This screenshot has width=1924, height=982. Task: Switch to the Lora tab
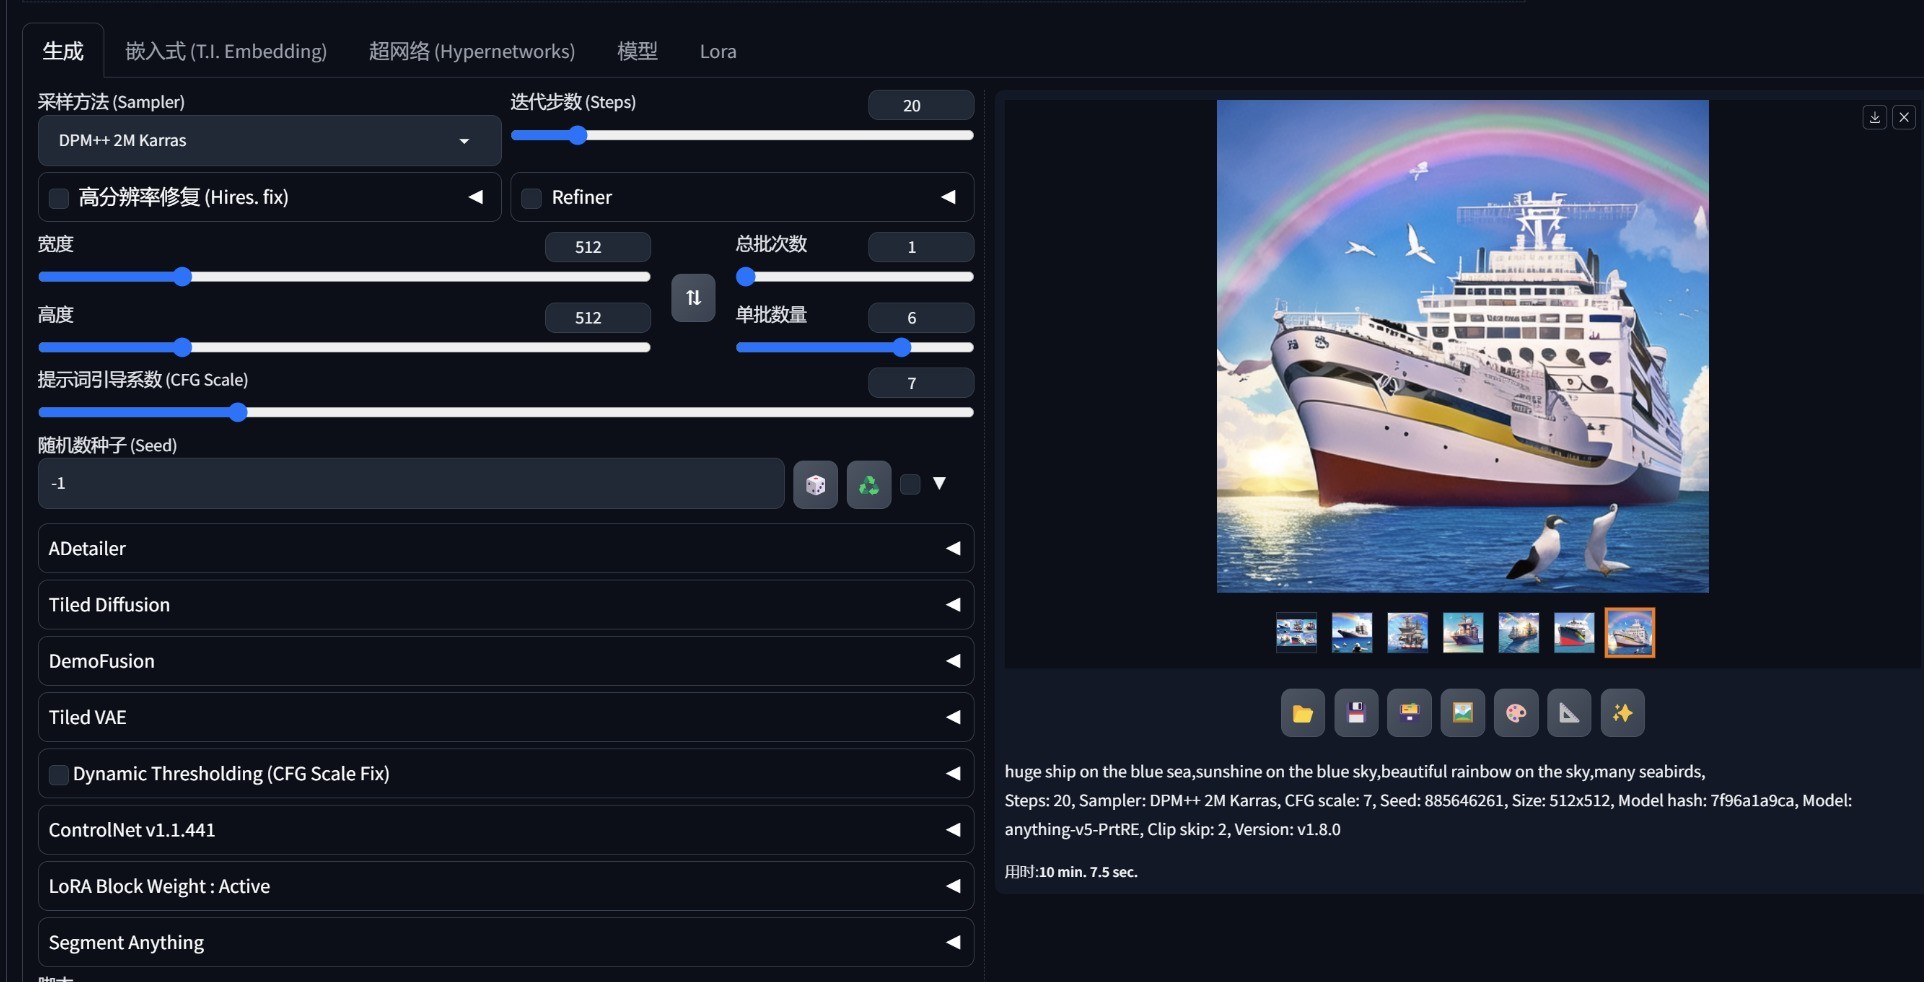click(x=717, y=51)
